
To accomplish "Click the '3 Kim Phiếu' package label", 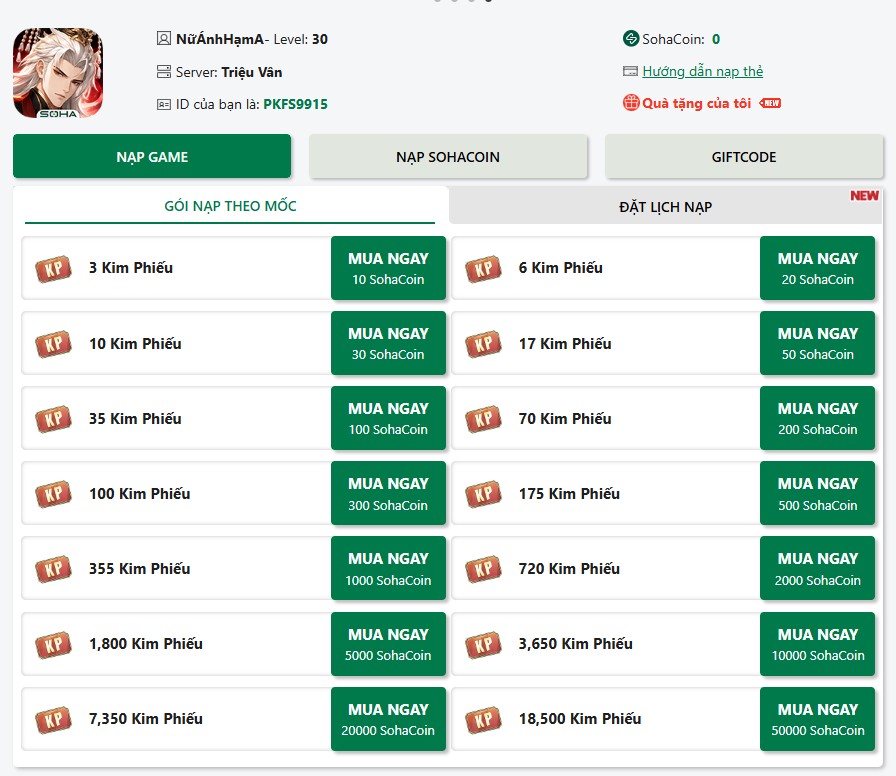I will tap(131, 267).
